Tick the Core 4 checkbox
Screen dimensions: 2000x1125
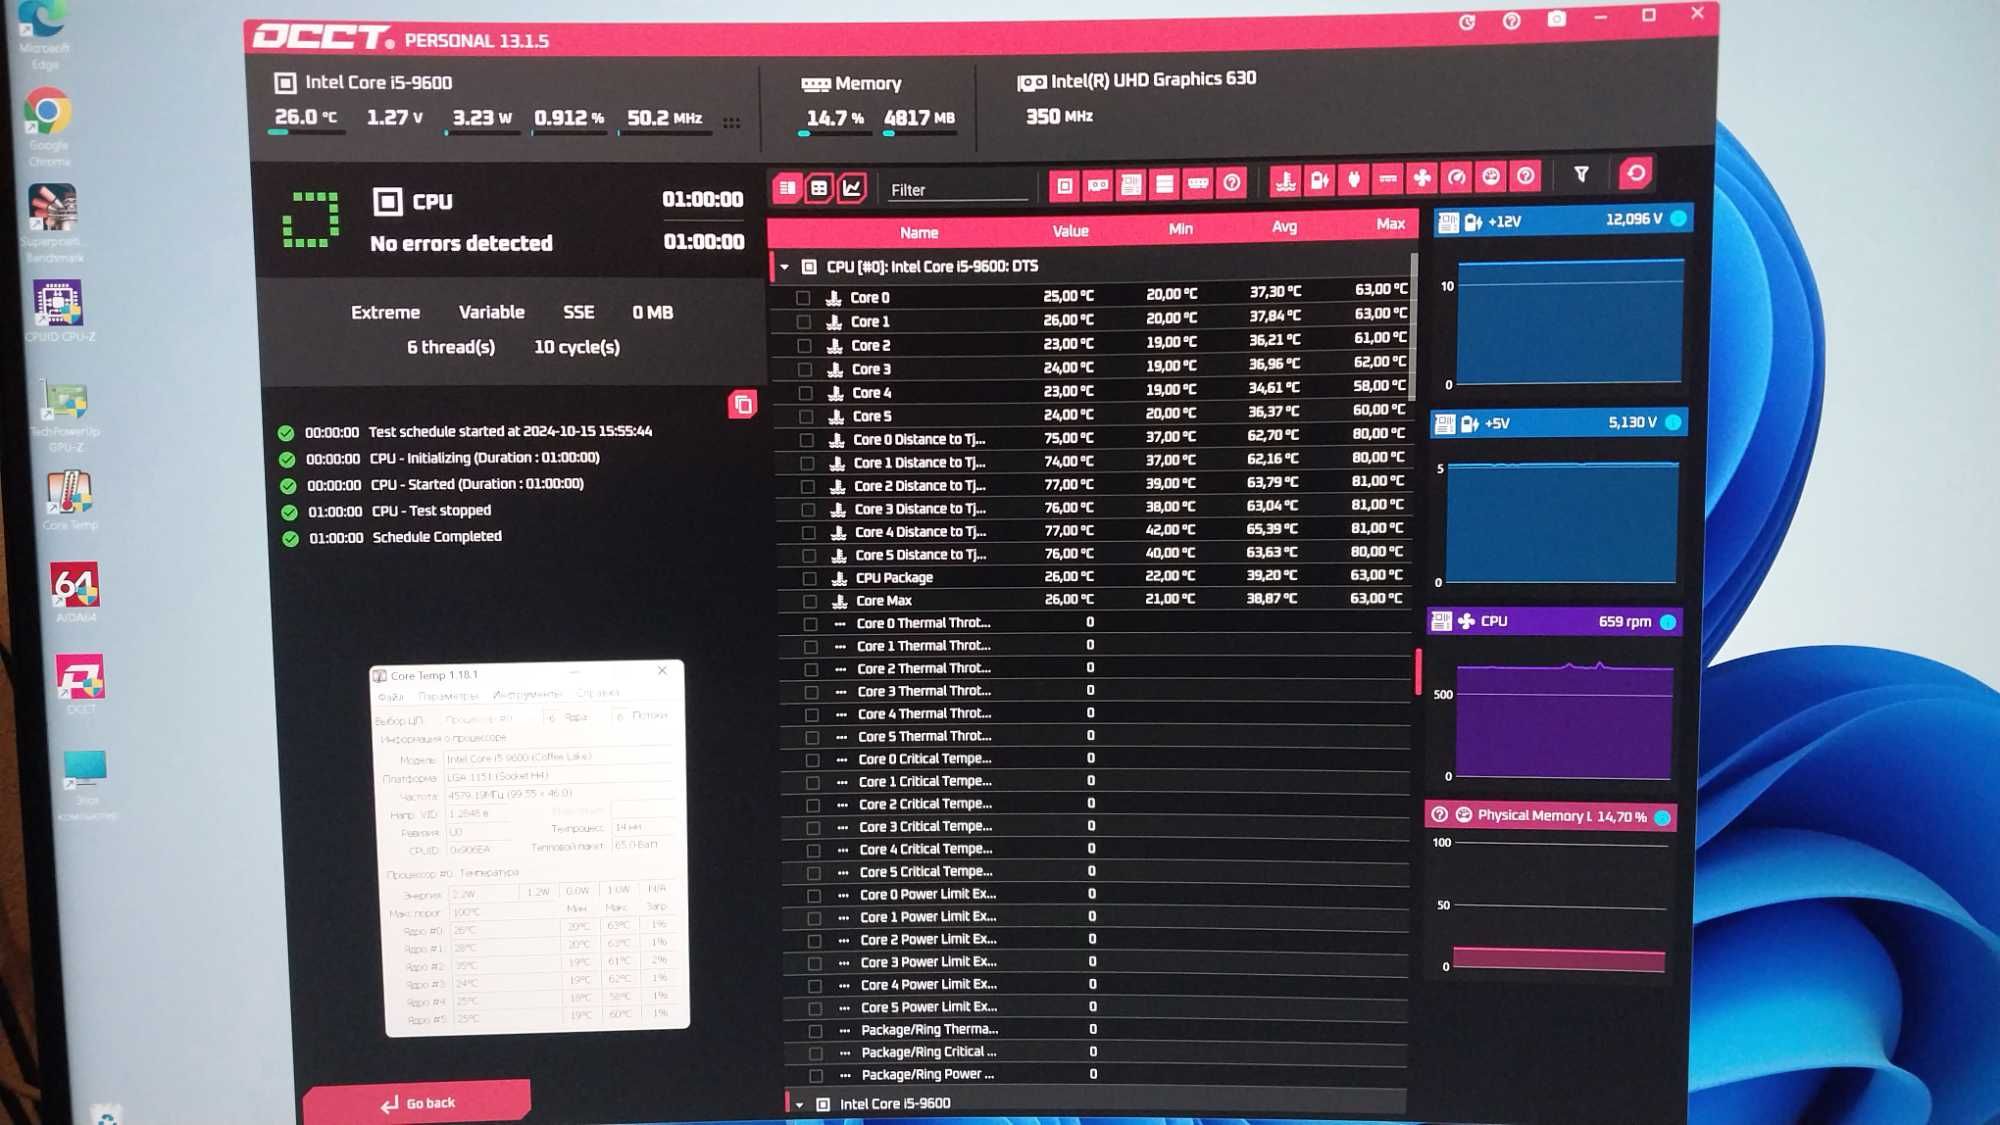pos(805,393)
